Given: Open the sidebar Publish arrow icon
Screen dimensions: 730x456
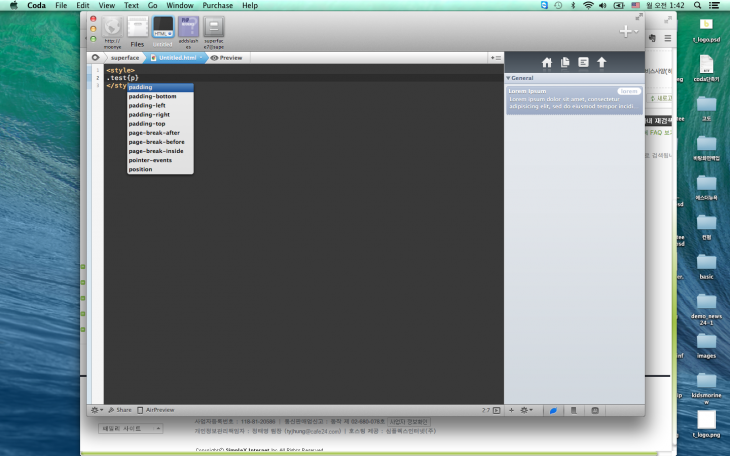Looking at the screenshot, I should [602, 62].
